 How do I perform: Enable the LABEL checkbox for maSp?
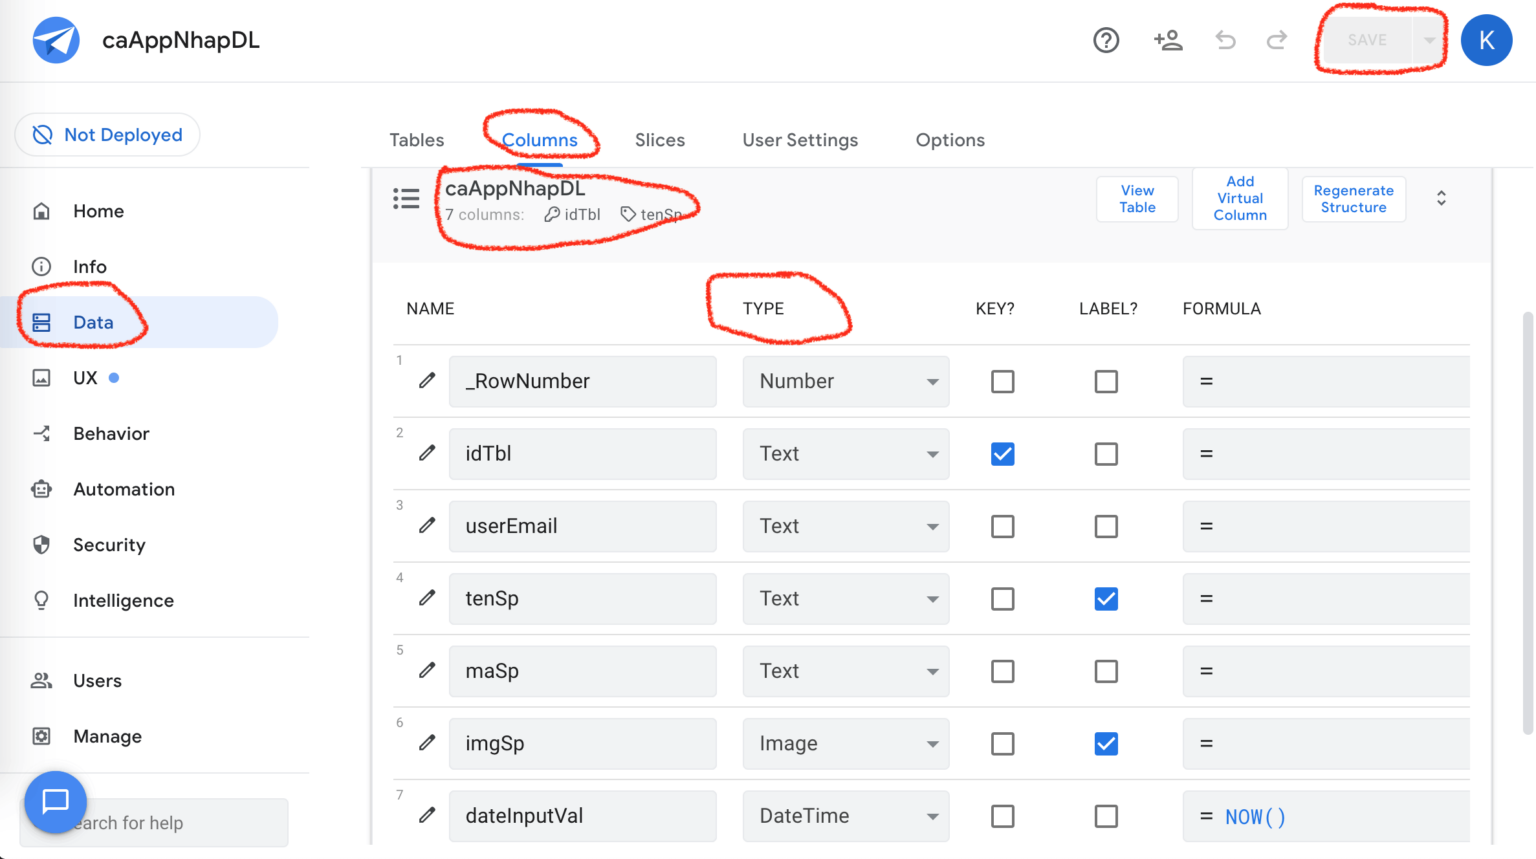[1106, 671]
